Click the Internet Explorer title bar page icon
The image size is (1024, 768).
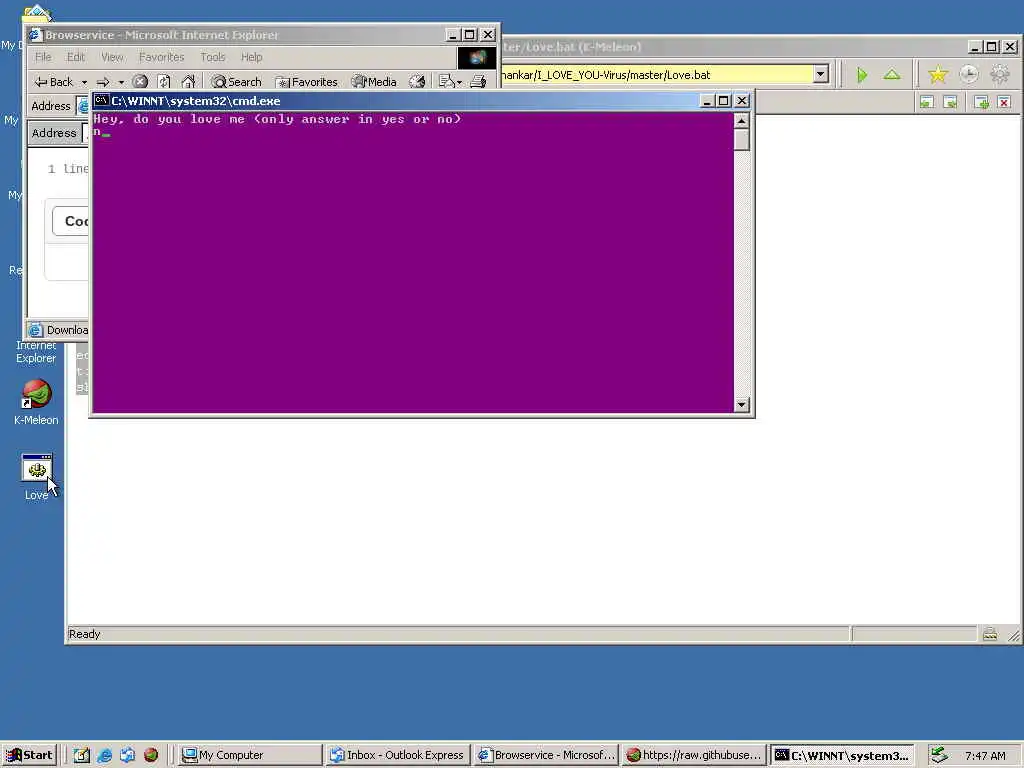[x=35, y=35]
